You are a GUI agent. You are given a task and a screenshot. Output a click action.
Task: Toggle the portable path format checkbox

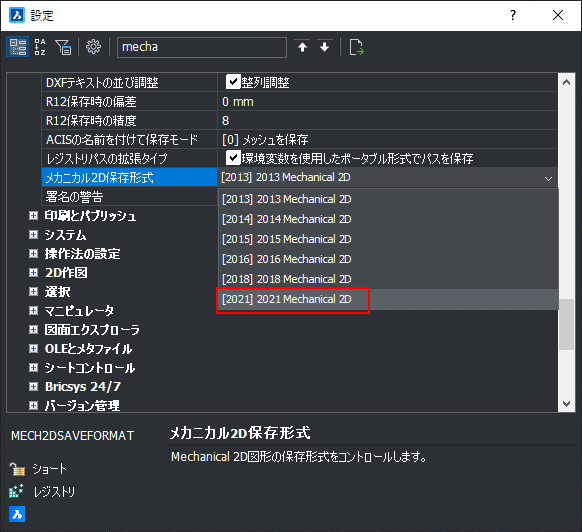point(233,158)
